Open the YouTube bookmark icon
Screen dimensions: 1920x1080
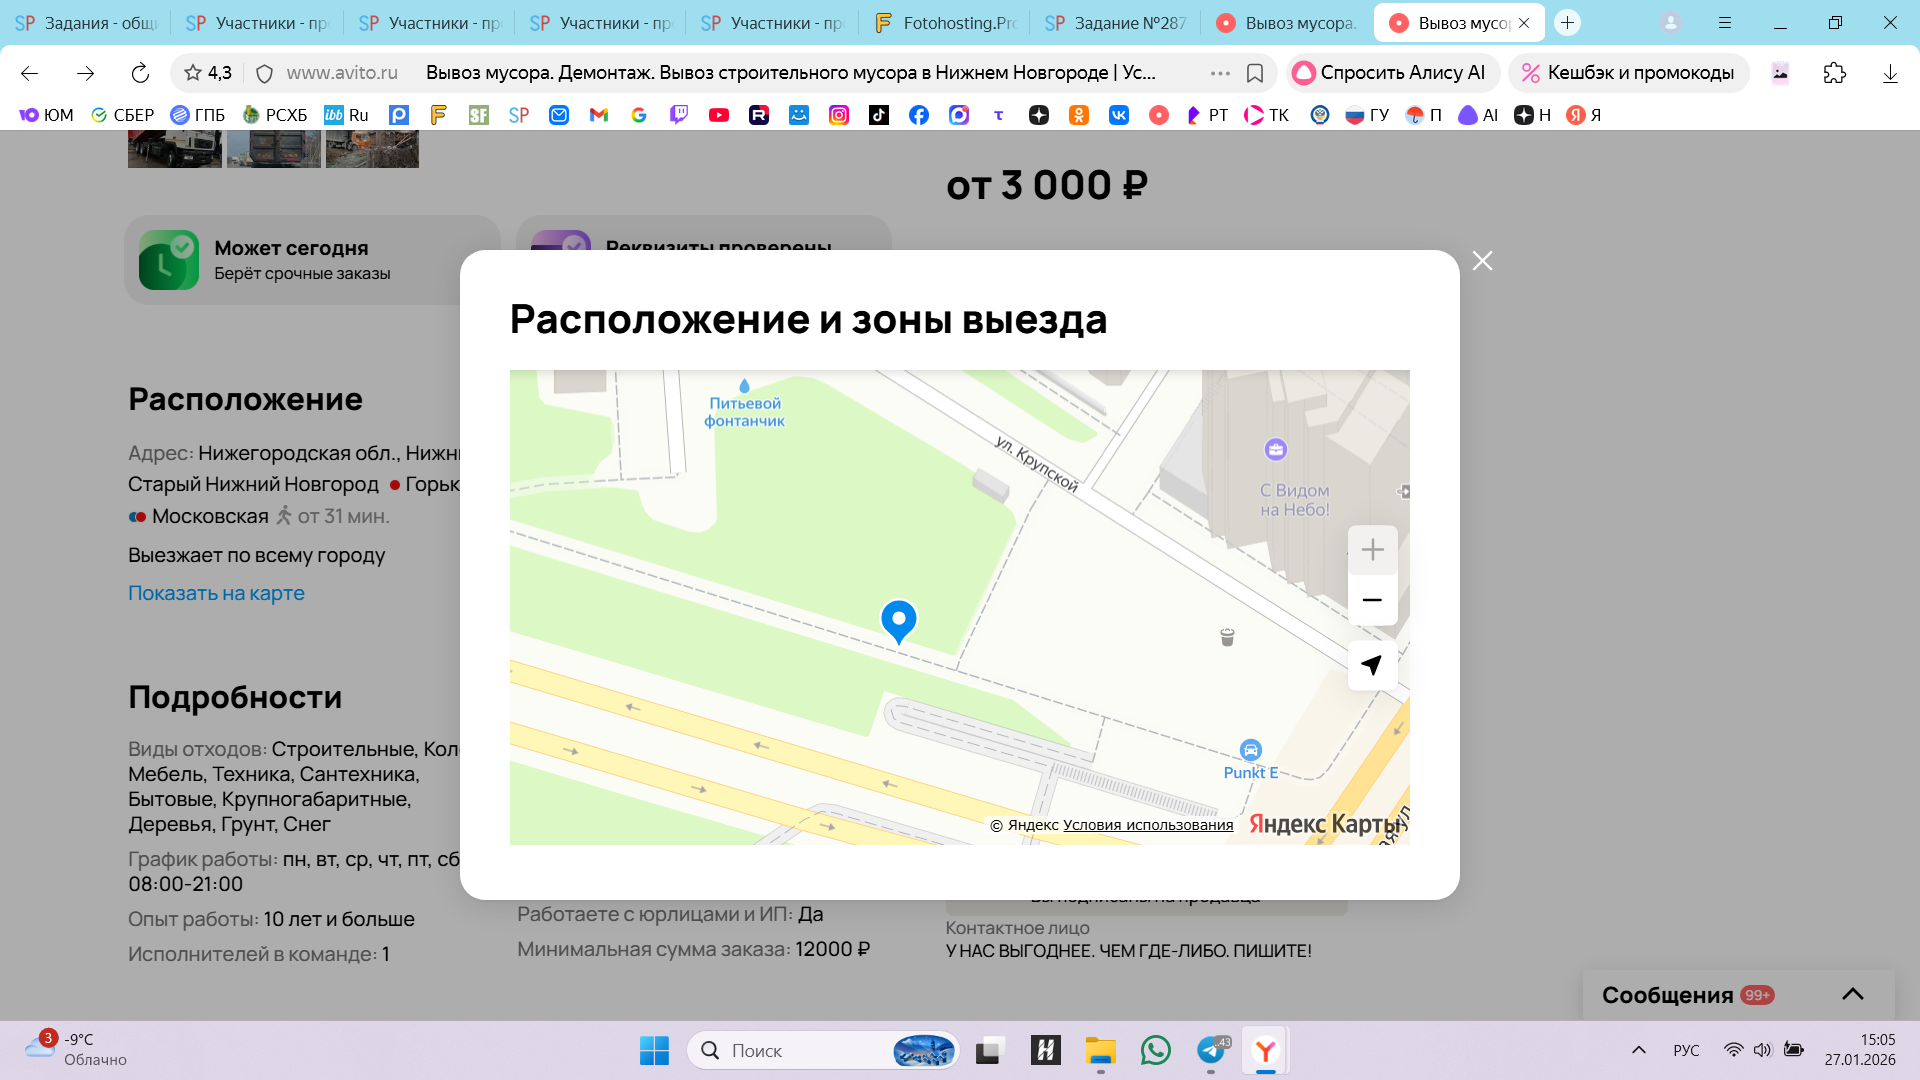718,115
